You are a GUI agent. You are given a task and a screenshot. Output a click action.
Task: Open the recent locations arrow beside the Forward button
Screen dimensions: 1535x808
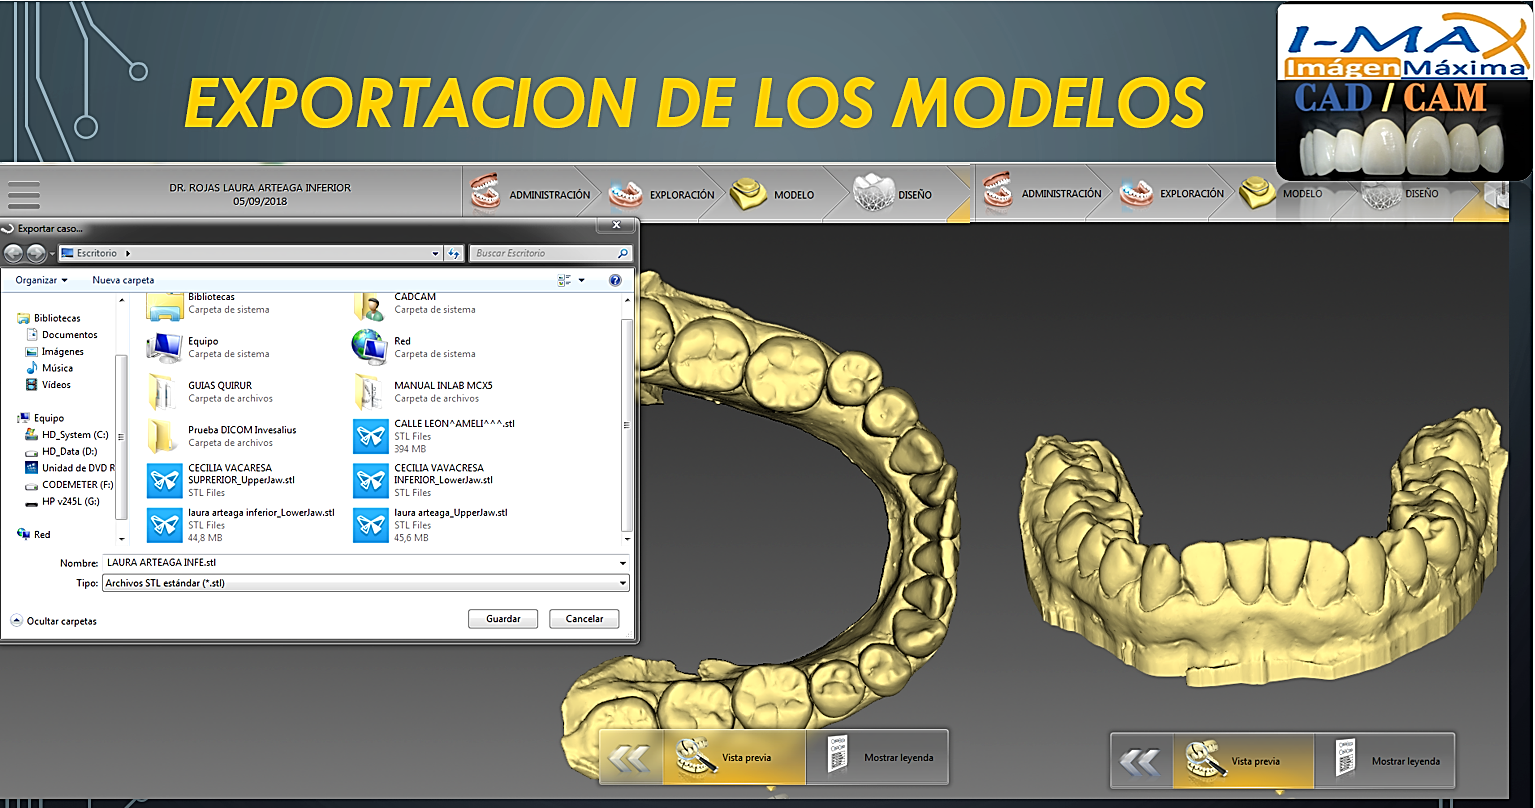coord(53,254)
